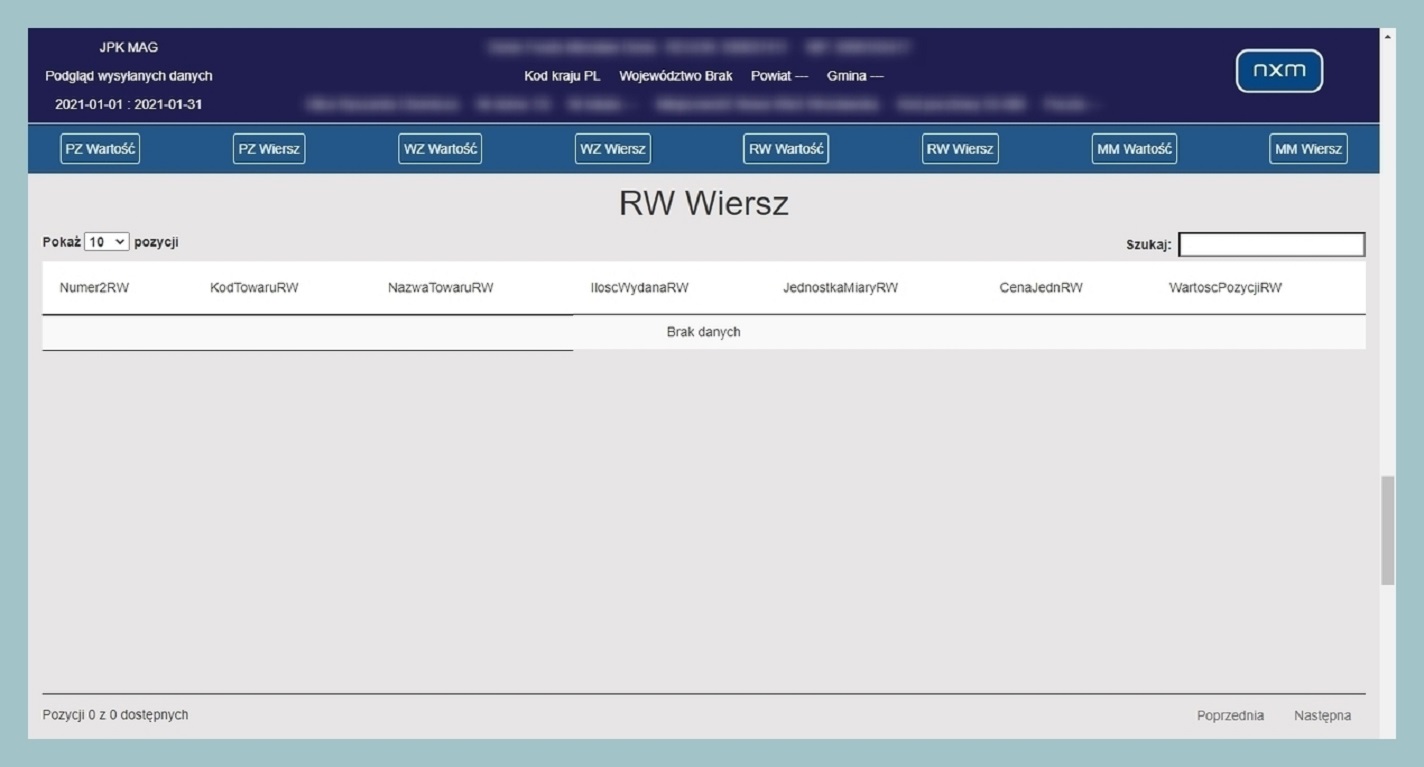Open the WZ Wiersz view
This screenshot has width=1424, height=767.
pos(612,148)
